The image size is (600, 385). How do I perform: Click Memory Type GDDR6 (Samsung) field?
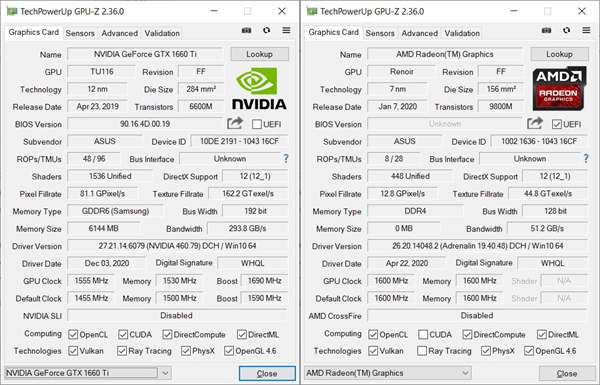[115, 211]
